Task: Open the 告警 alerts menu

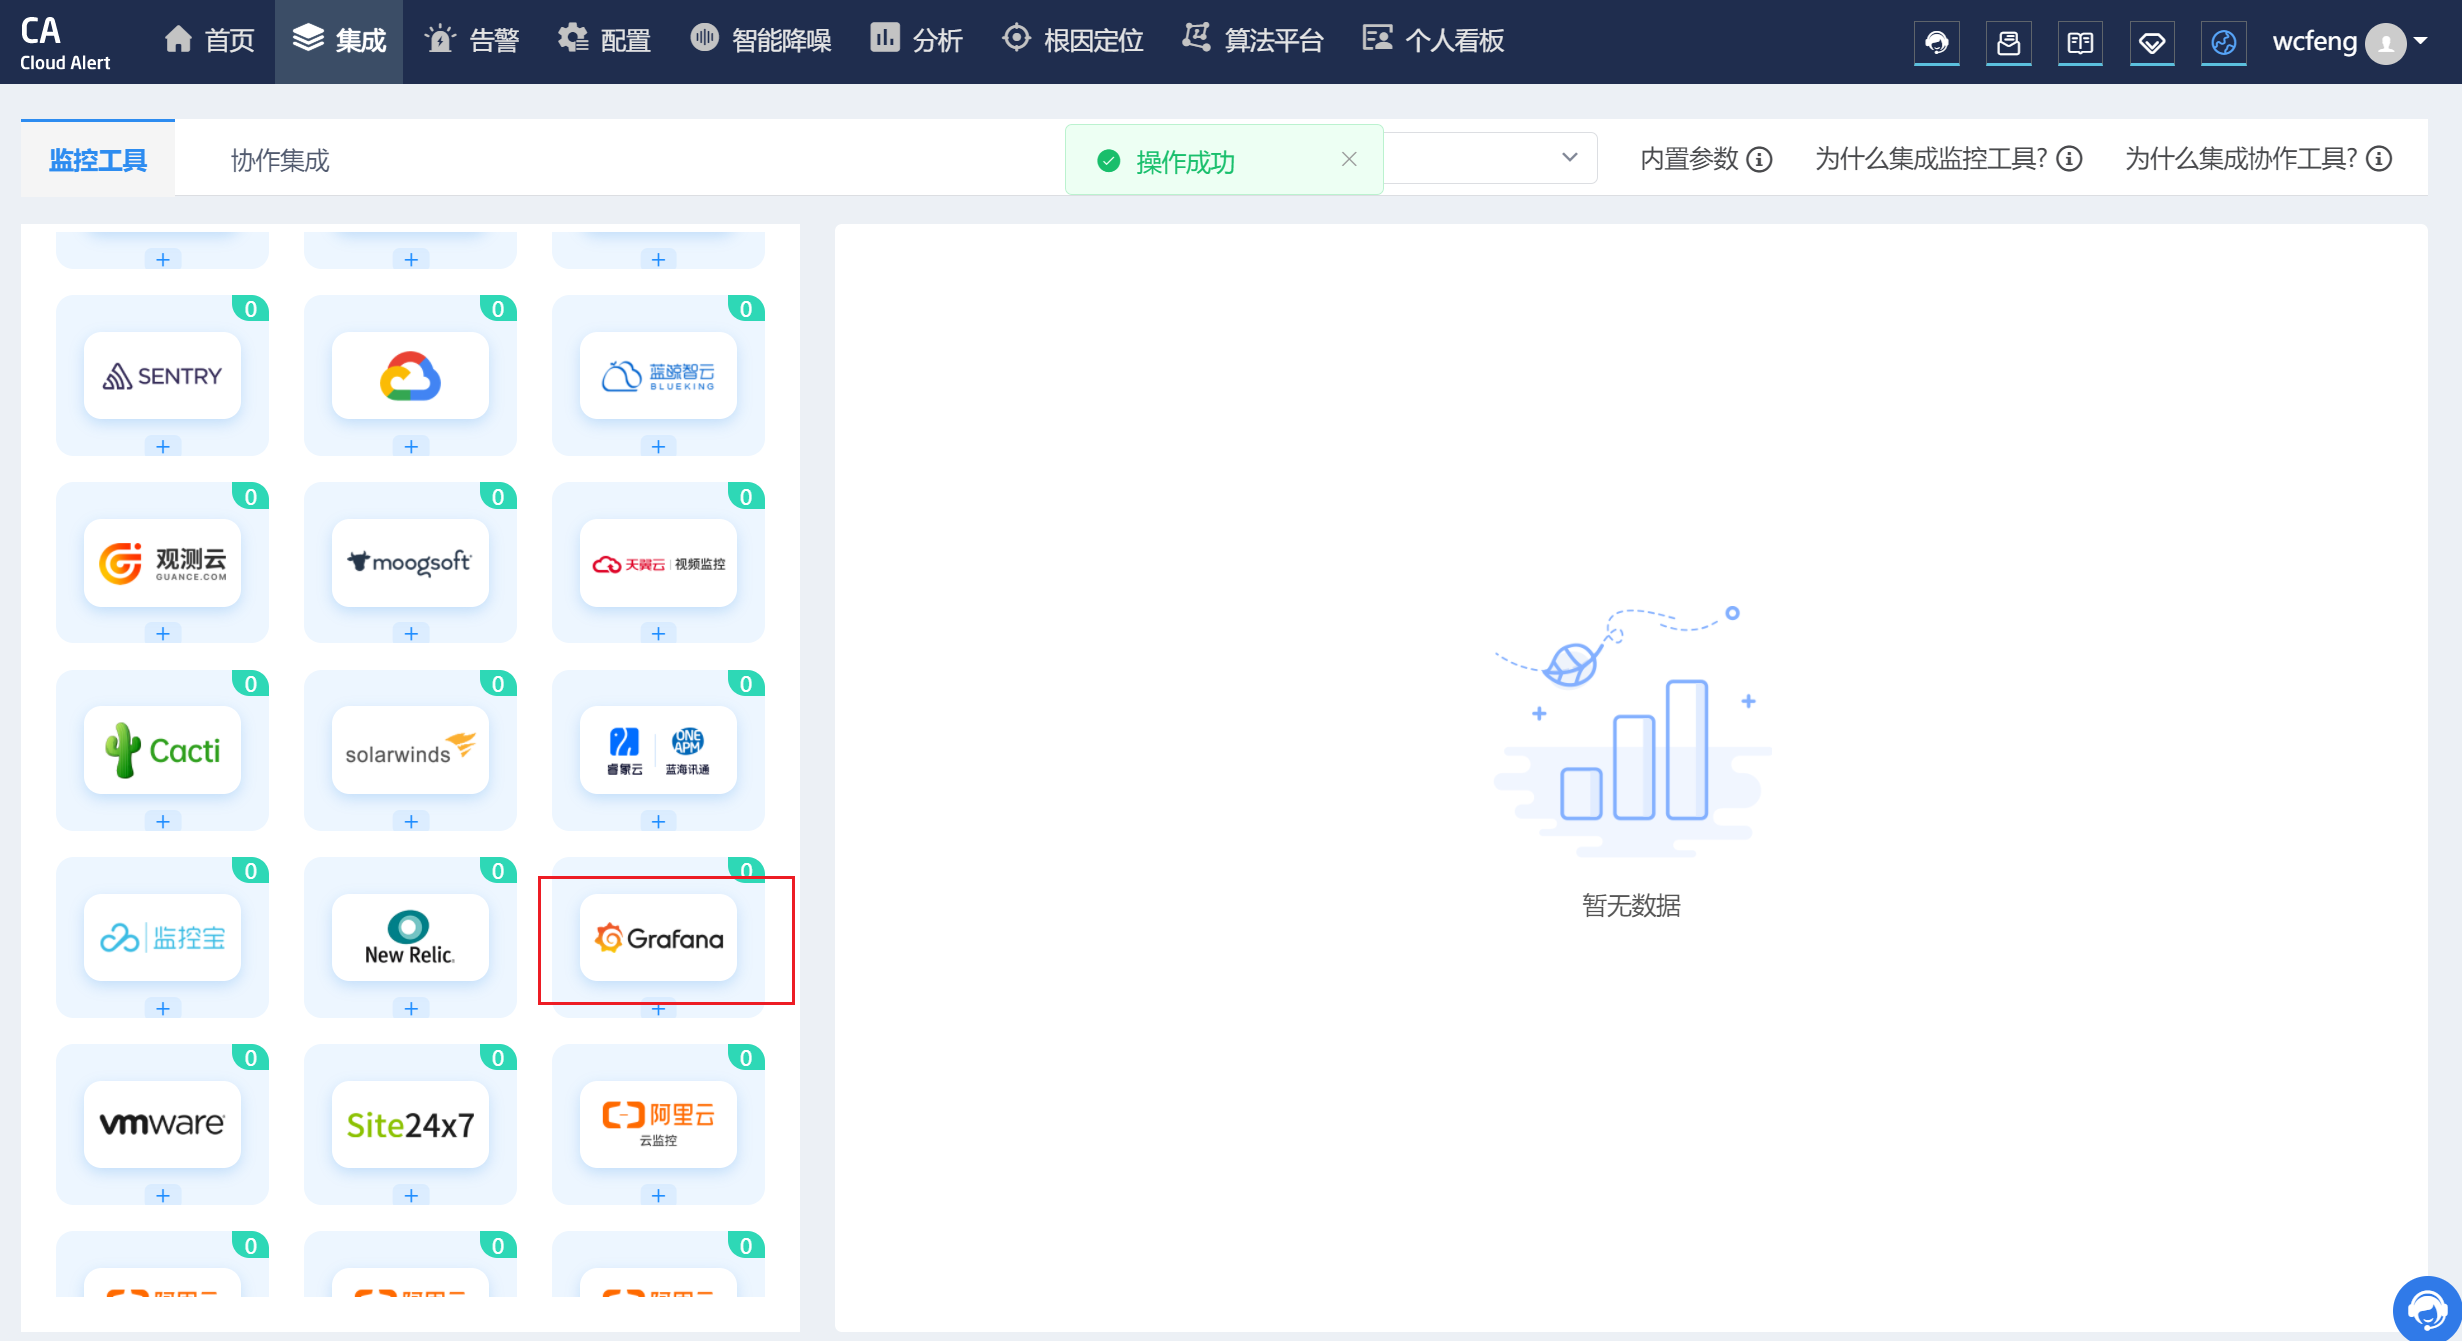Action: click(472, 41)
